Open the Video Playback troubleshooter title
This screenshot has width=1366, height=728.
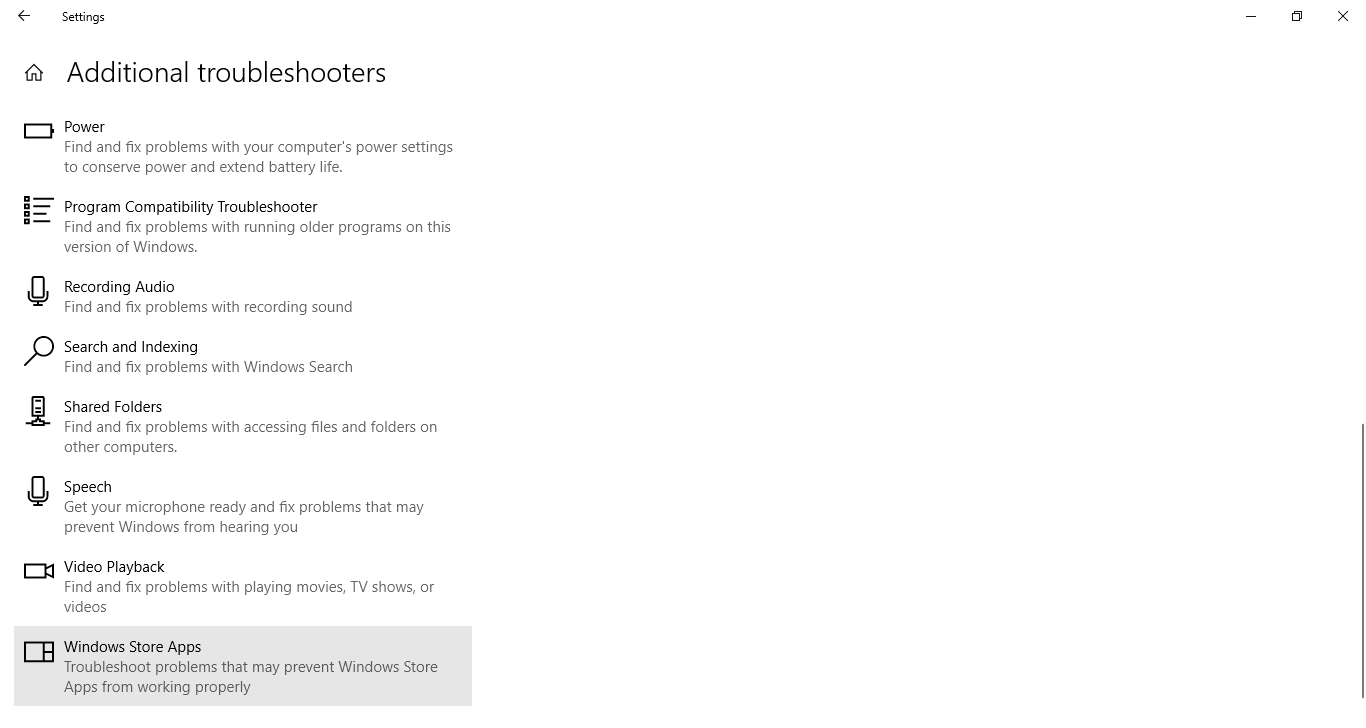(x=114, y=567)
